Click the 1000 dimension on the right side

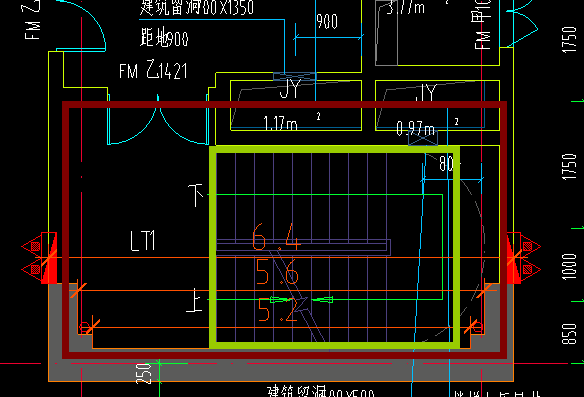coord(569,266)
